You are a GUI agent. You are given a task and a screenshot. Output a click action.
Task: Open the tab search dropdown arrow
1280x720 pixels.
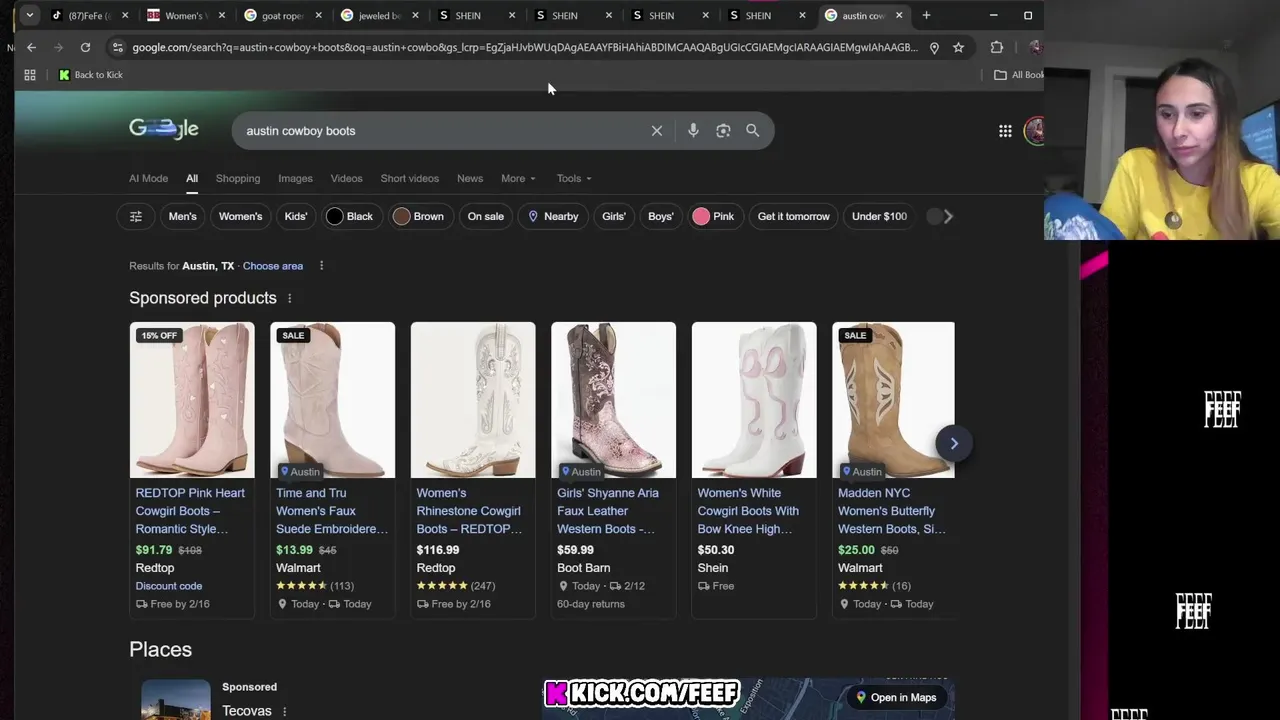click(x=30, y=15)
